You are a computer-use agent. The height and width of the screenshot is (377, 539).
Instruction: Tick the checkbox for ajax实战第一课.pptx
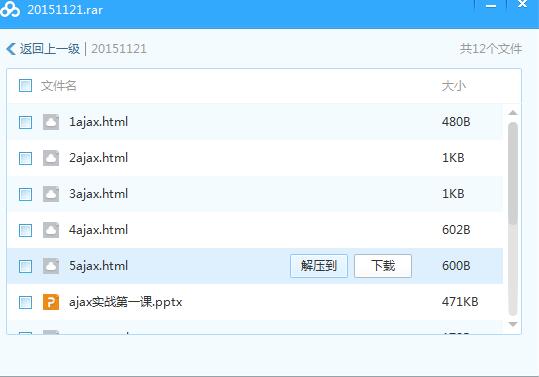tap(25, 302)
